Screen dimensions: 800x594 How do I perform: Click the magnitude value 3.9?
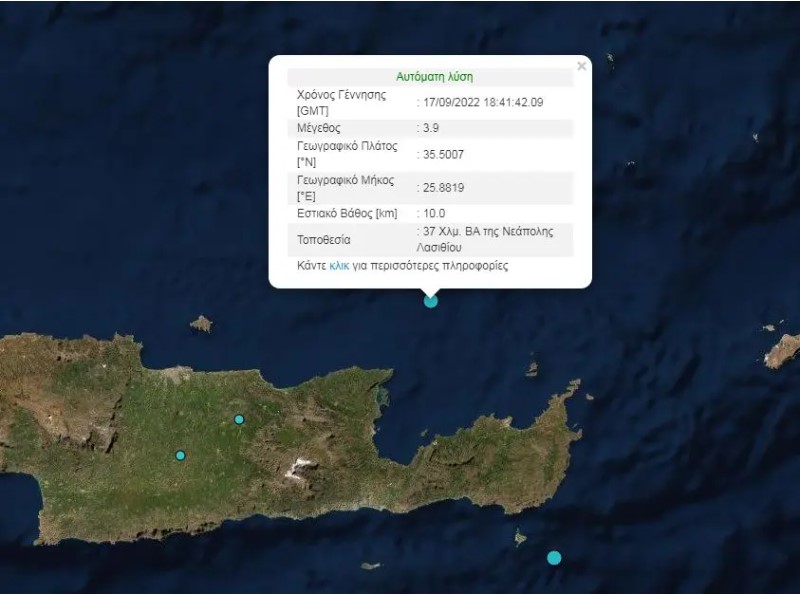[431, 128]
